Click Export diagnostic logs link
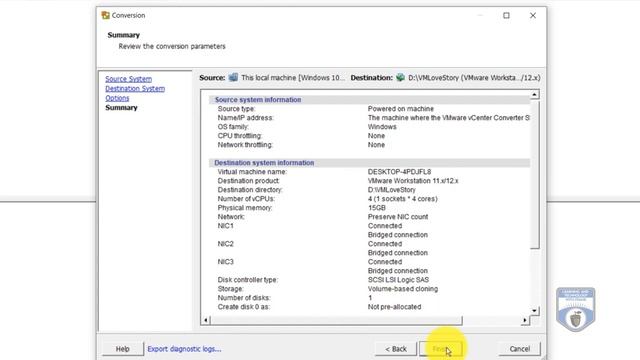Viewport: 640px width, 360px height. [184, 349]
